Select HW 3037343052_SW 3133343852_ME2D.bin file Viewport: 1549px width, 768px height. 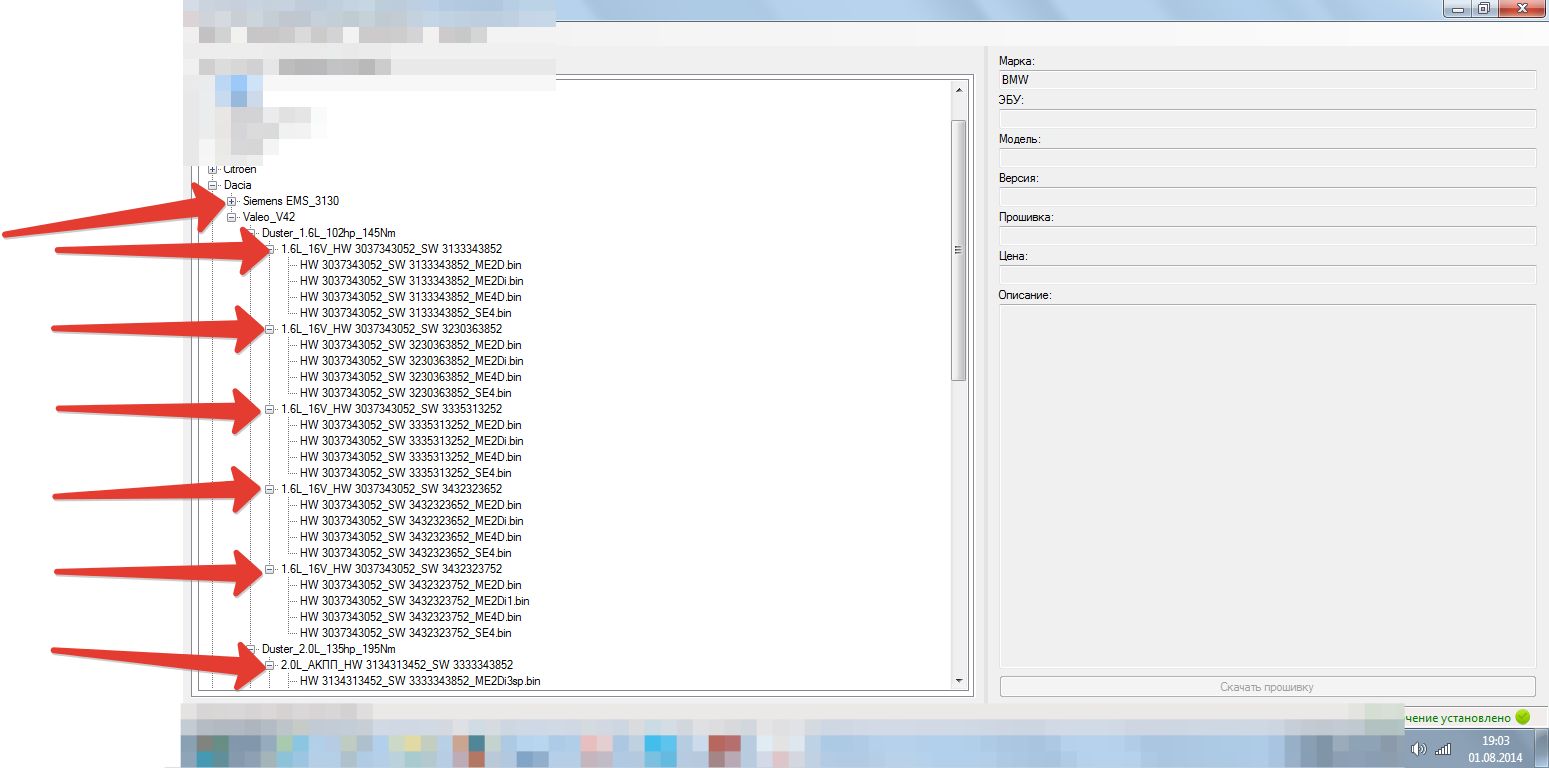click(x=410, y=265)
